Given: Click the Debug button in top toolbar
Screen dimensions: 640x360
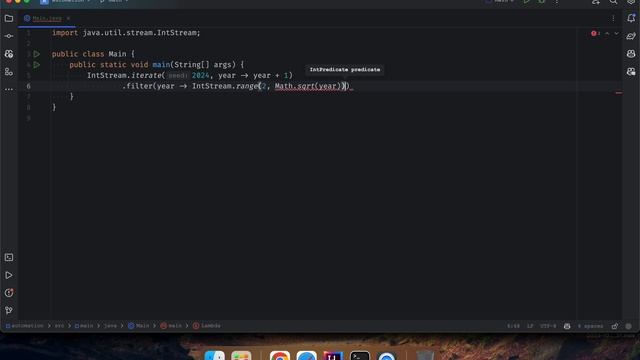Looking at the screenshot, I should tap(542, 2).
